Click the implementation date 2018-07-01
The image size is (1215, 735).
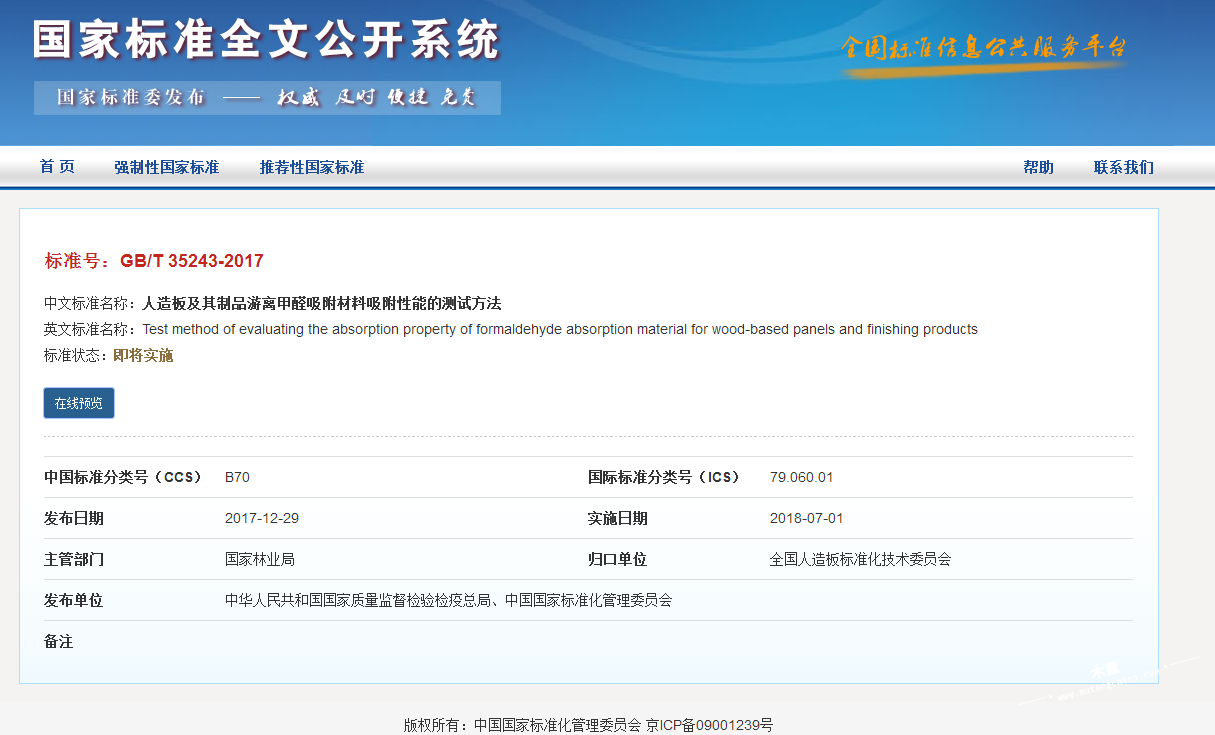tap(806, 518)
